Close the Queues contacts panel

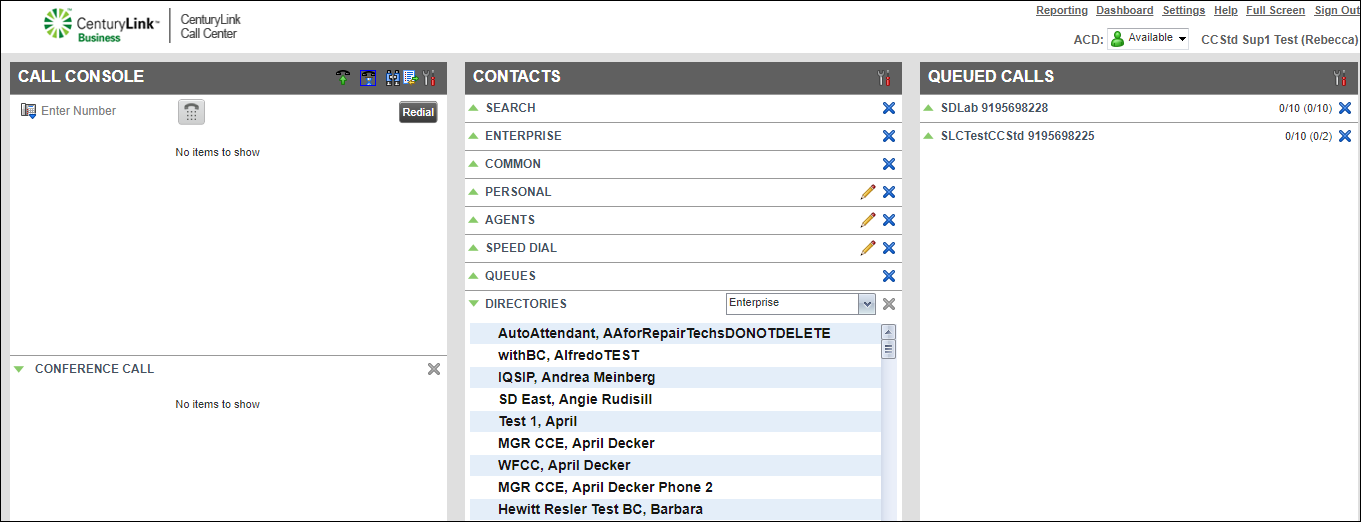[x=889, y=276]
